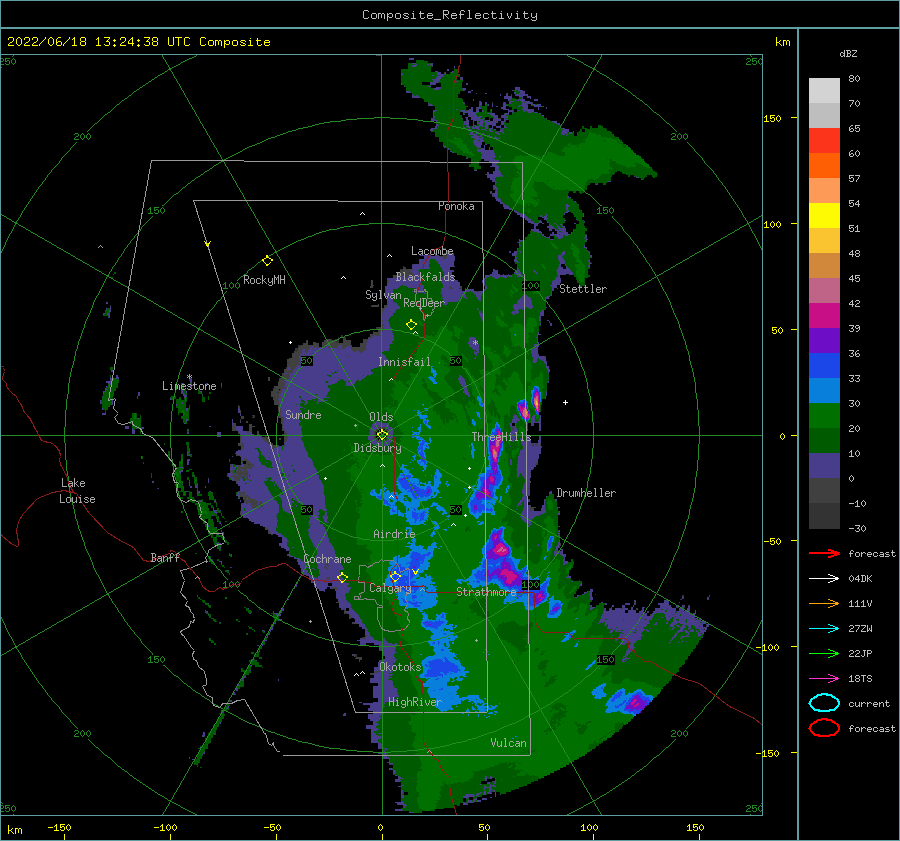Pick the 42 dBZ magenta swatch
This screenshot has width=900, height=841.
[x=824, y=315]
